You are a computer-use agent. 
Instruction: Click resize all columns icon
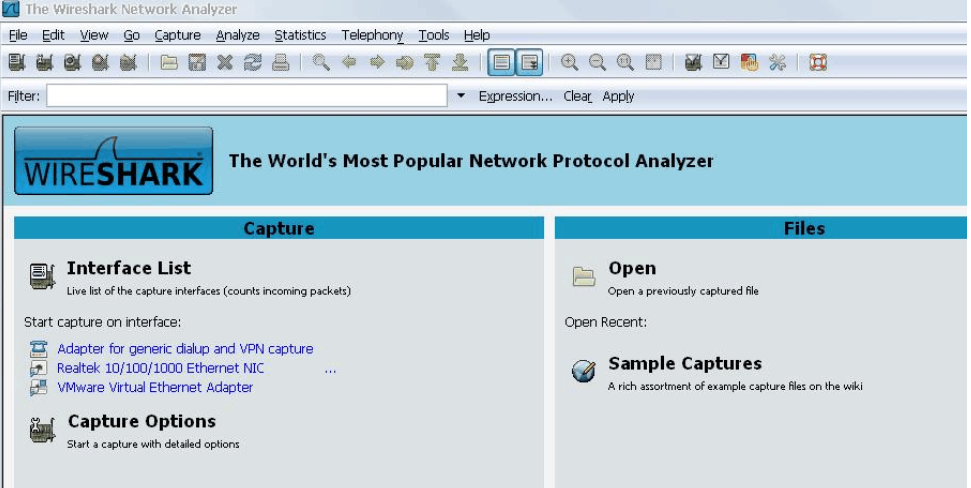point(653,63)
